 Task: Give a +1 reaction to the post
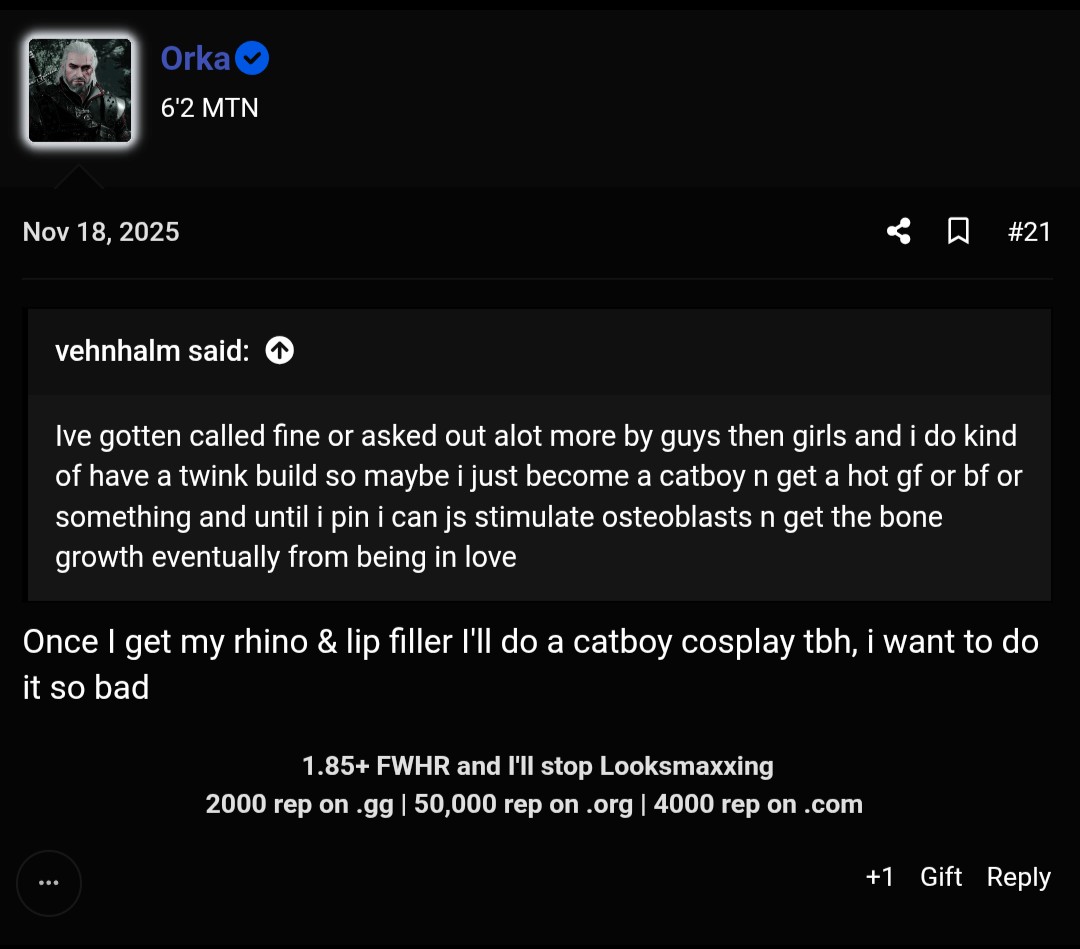click(880, 877)
